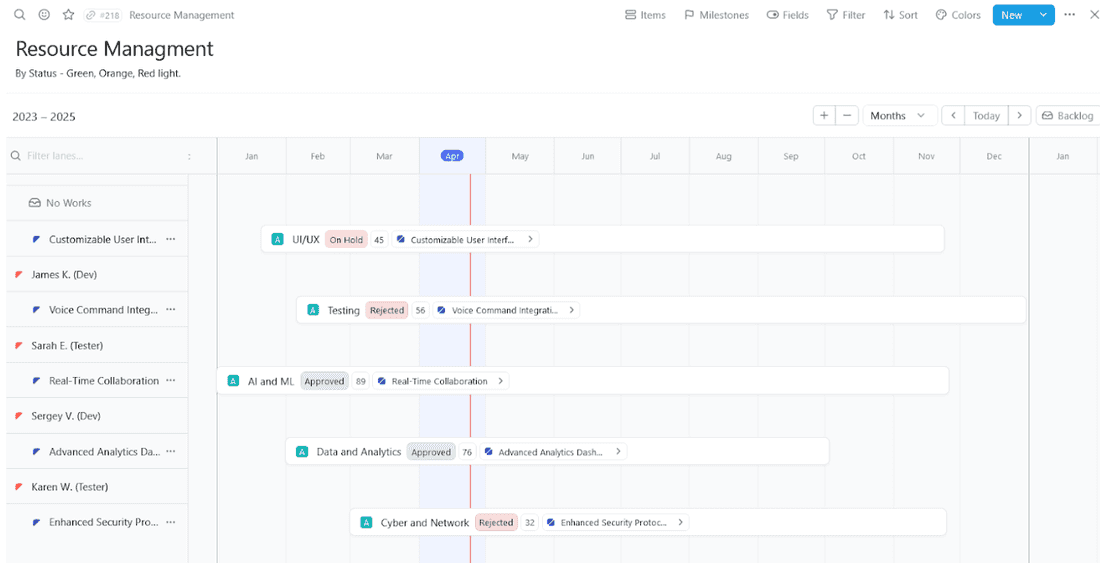Zoom in timeline with plus button

[824, 116]
